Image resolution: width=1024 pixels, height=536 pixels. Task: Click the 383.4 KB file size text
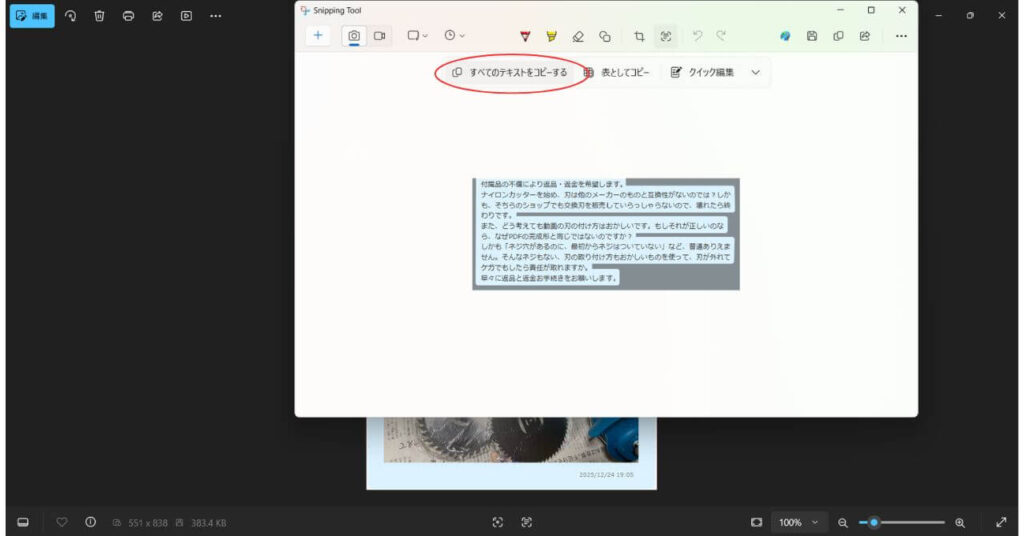(208, 523)
